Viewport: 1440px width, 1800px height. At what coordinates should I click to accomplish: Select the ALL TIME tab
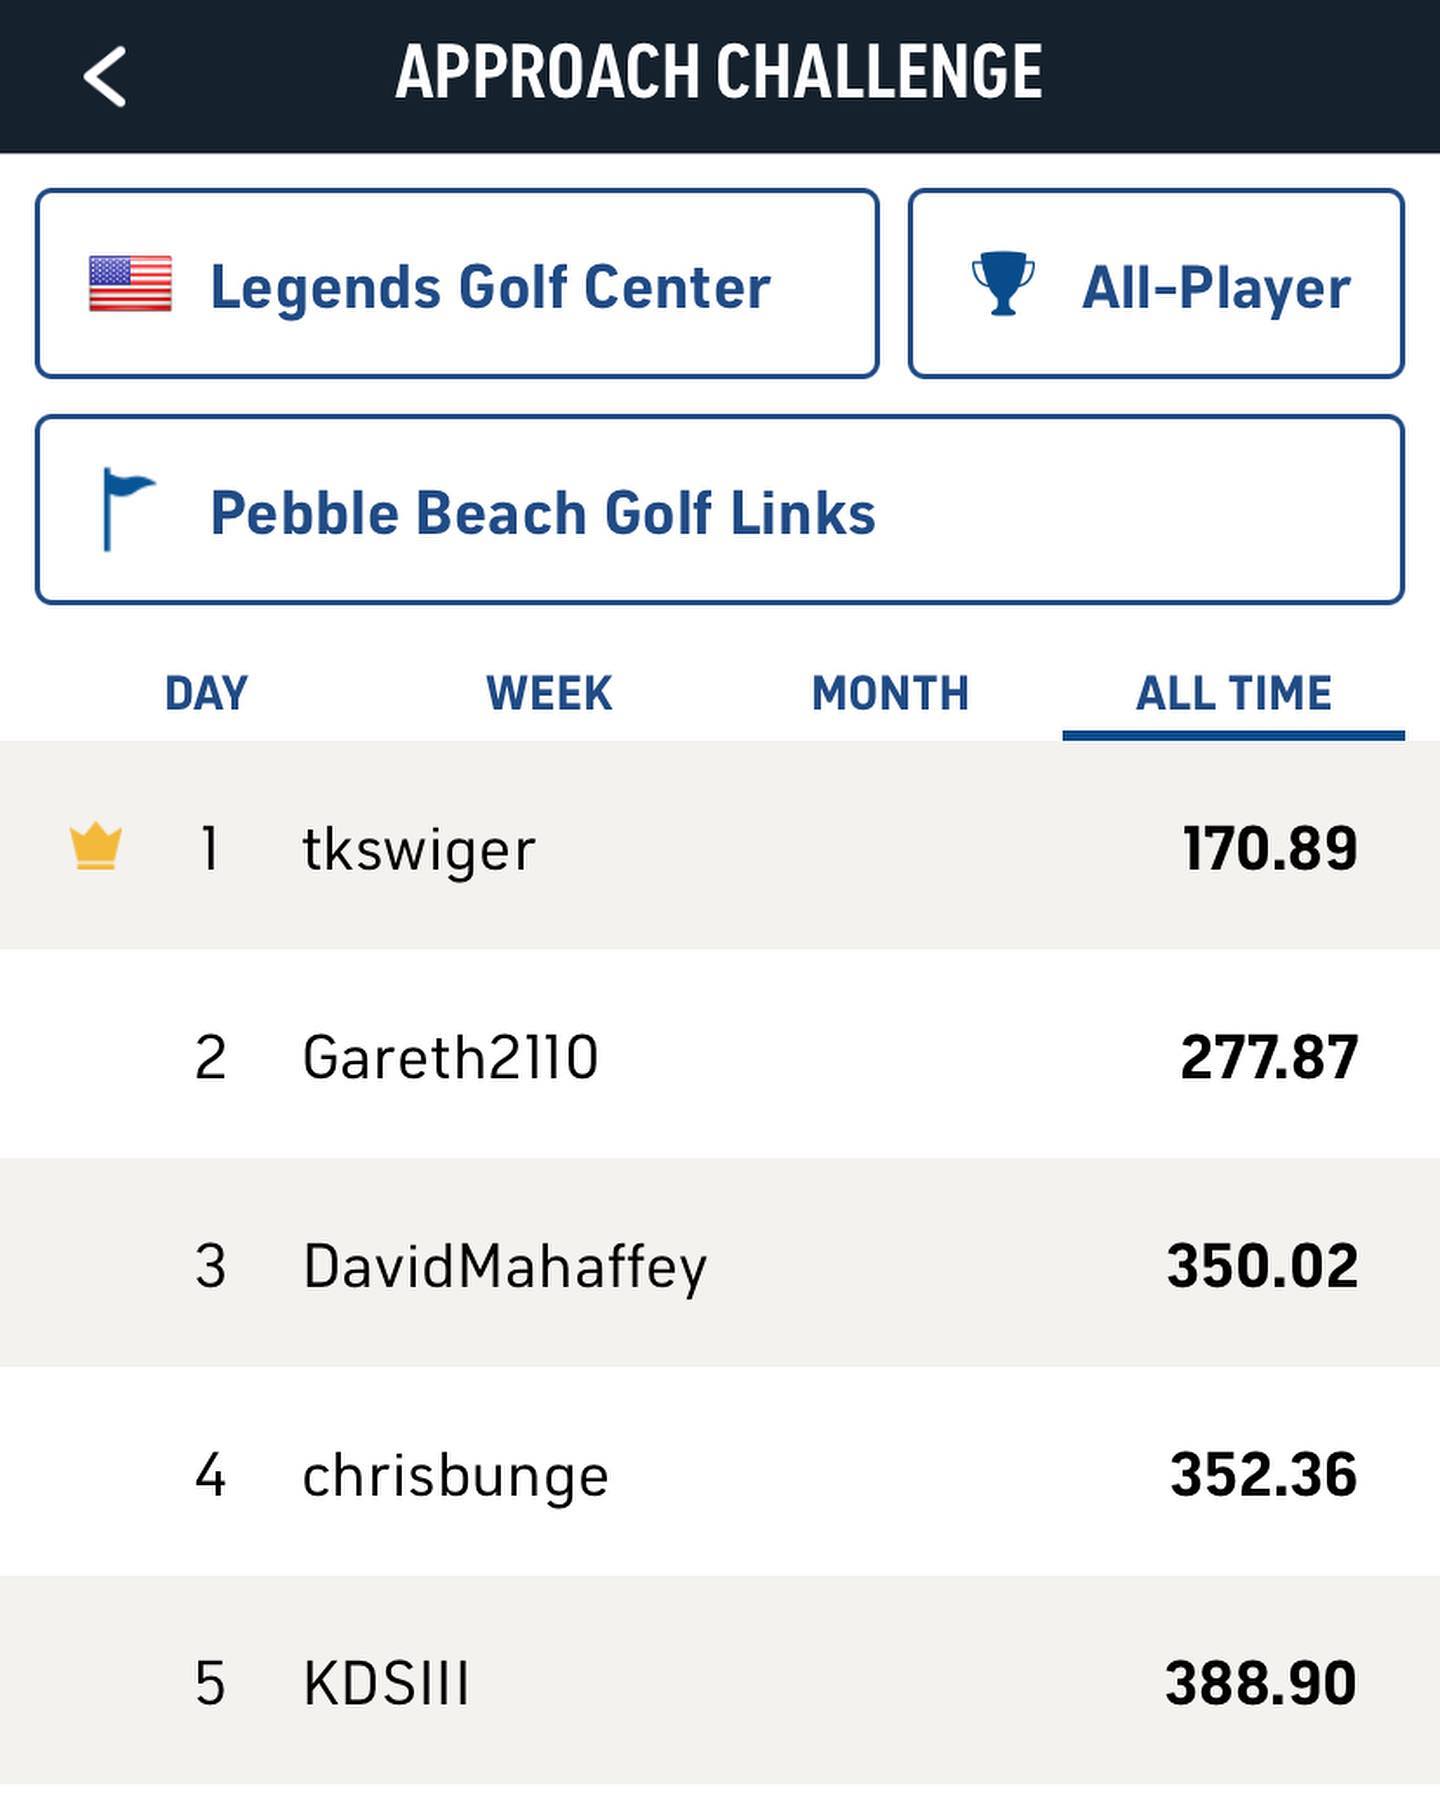pos(1233,693)
